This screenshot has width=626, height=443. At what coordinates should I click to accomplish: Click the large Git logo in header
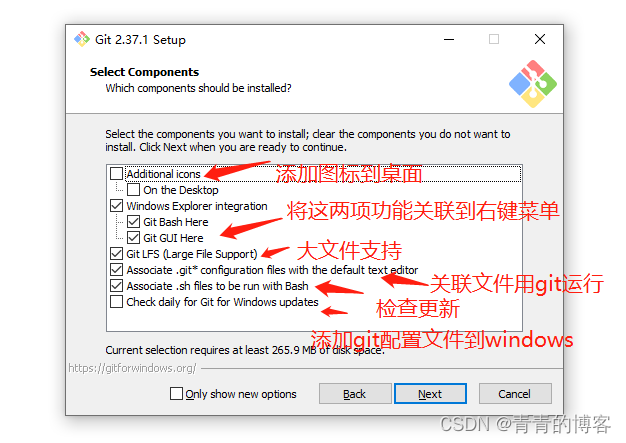click(533, 84)
